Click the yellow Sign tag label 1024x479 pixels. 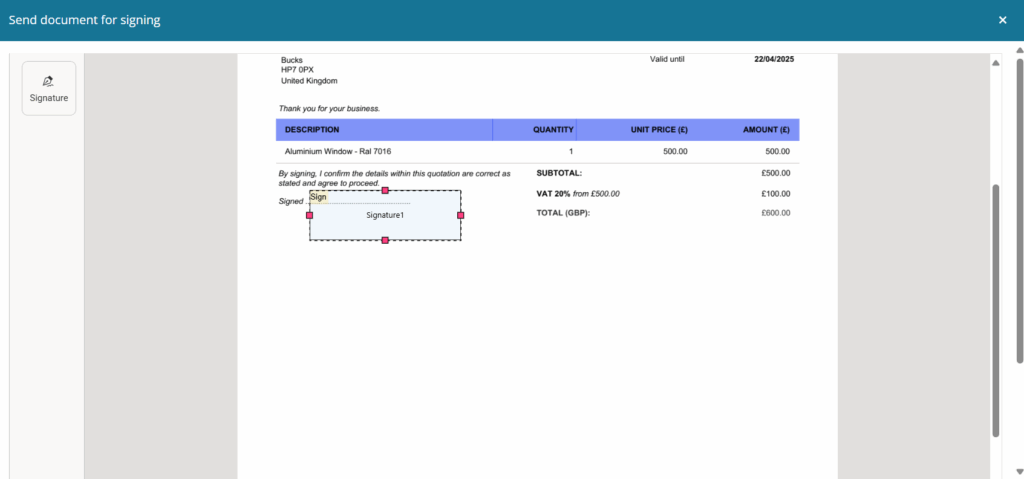click(318, 197)
